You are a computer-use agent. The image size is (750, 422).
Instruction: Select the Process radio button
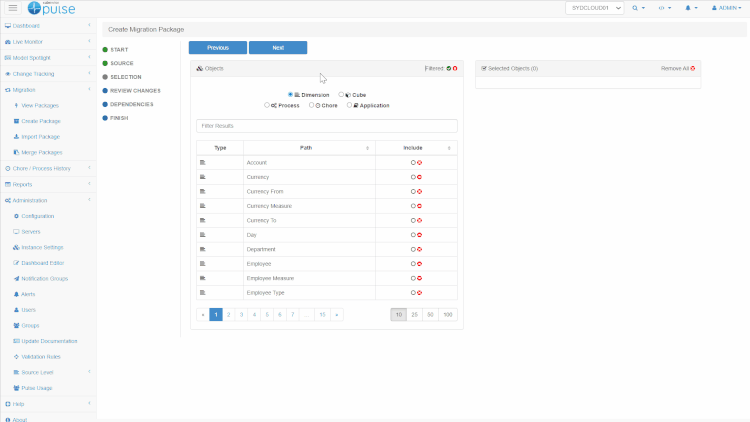[x=267, y=105]
